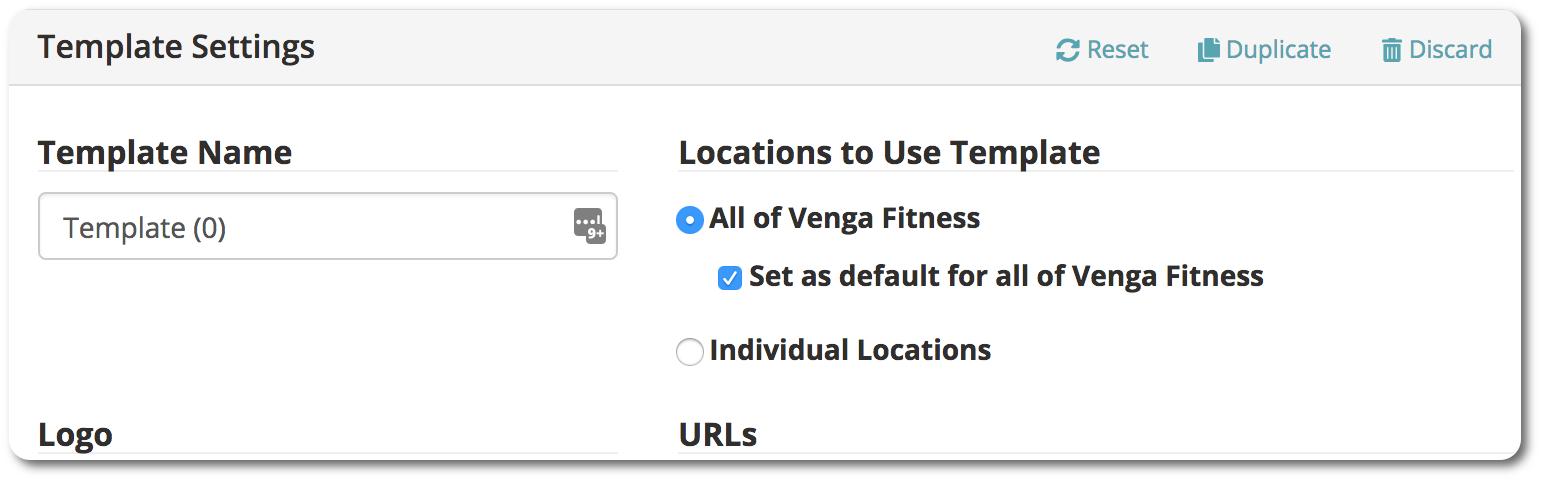
Task: Click the Locations to Use Template heading
Action: point(889,153)
